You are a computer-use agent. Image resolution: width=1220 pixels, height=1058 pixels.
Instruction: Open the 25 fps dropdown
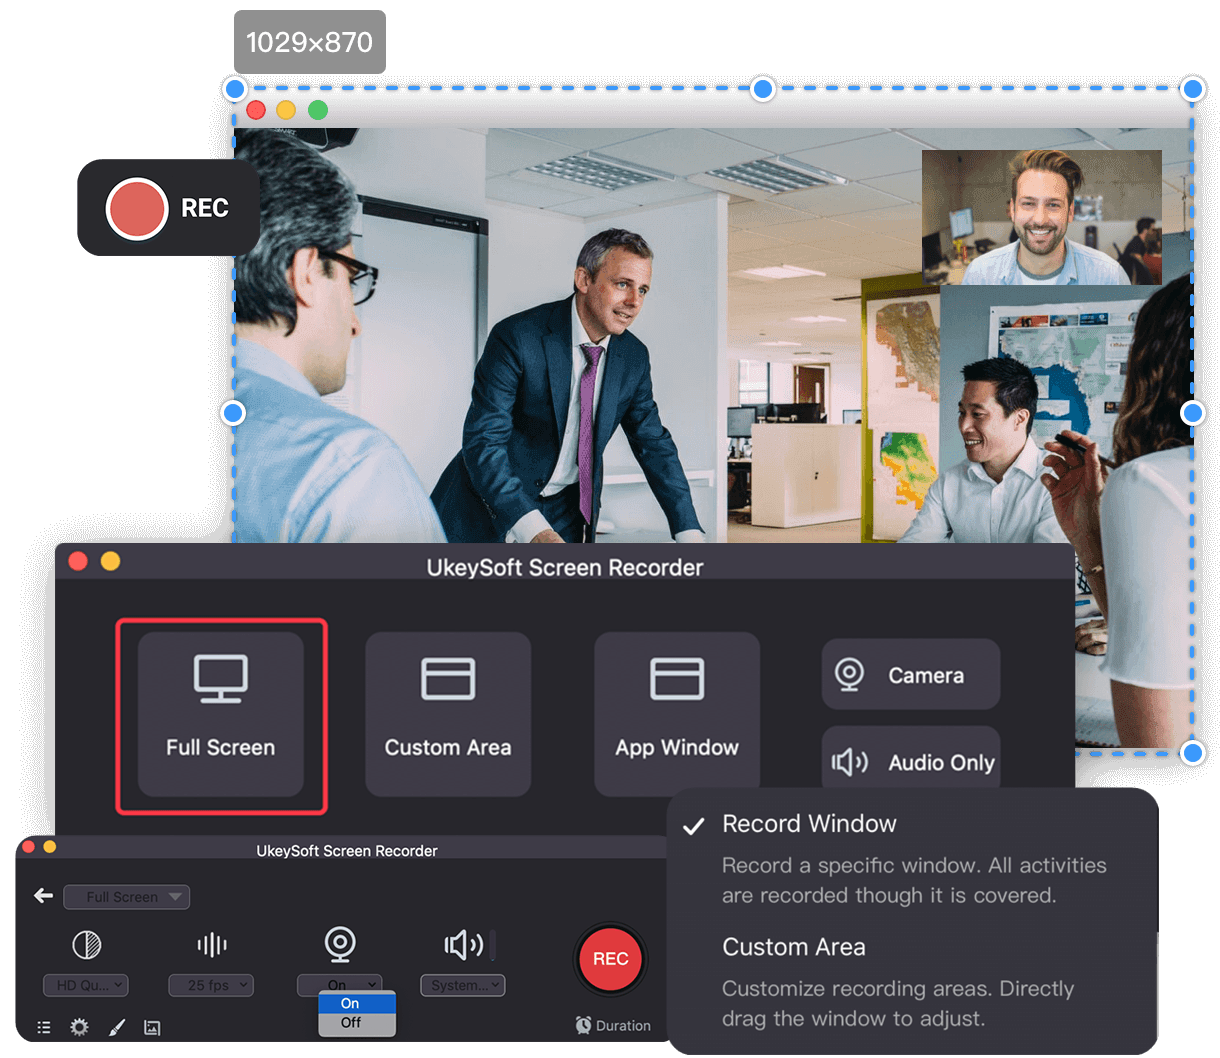coord(211,985)
